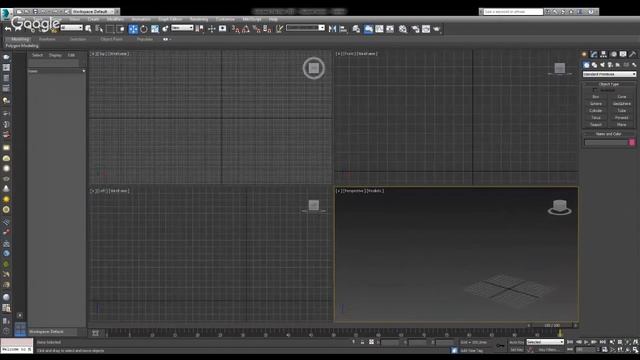Switch to the Motion command panel tab
640x360 pixels.
(613, 54)
